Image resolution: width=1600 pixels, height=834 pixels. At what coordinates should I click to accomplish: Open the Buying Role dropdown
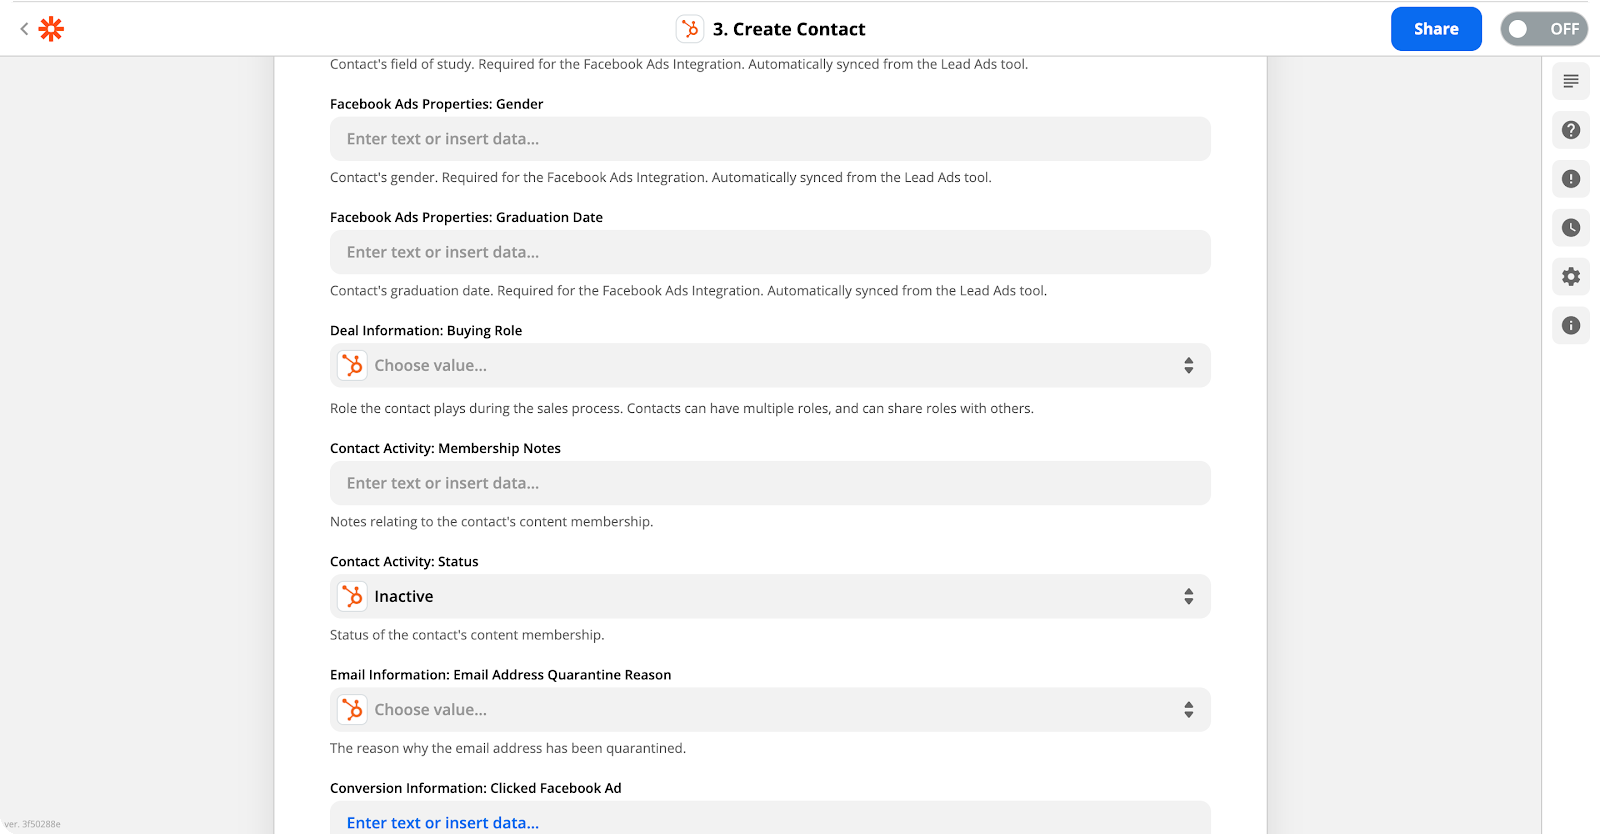point(770,366)
